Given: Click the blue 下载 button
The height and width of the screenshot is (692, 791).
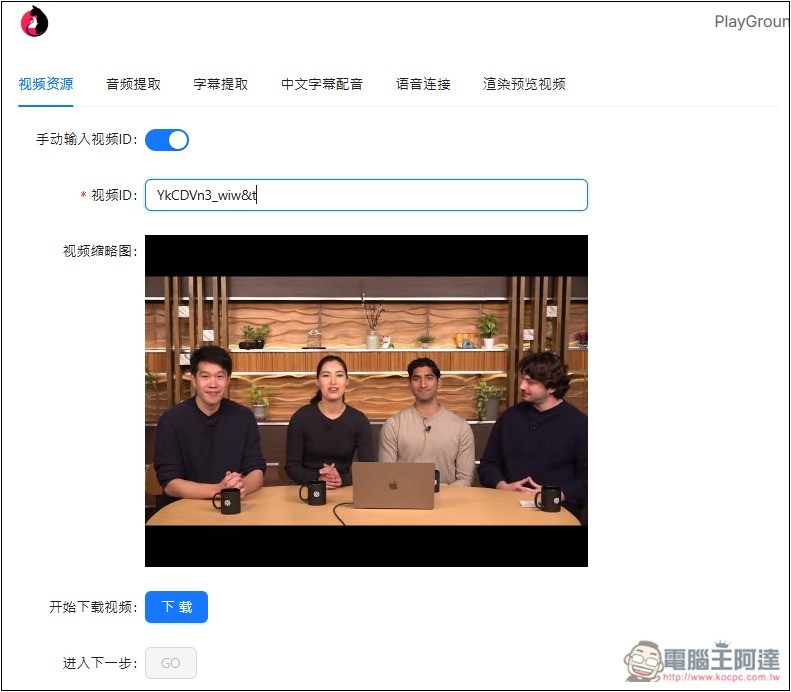Looking at the screenshot, I should [177, 607].
